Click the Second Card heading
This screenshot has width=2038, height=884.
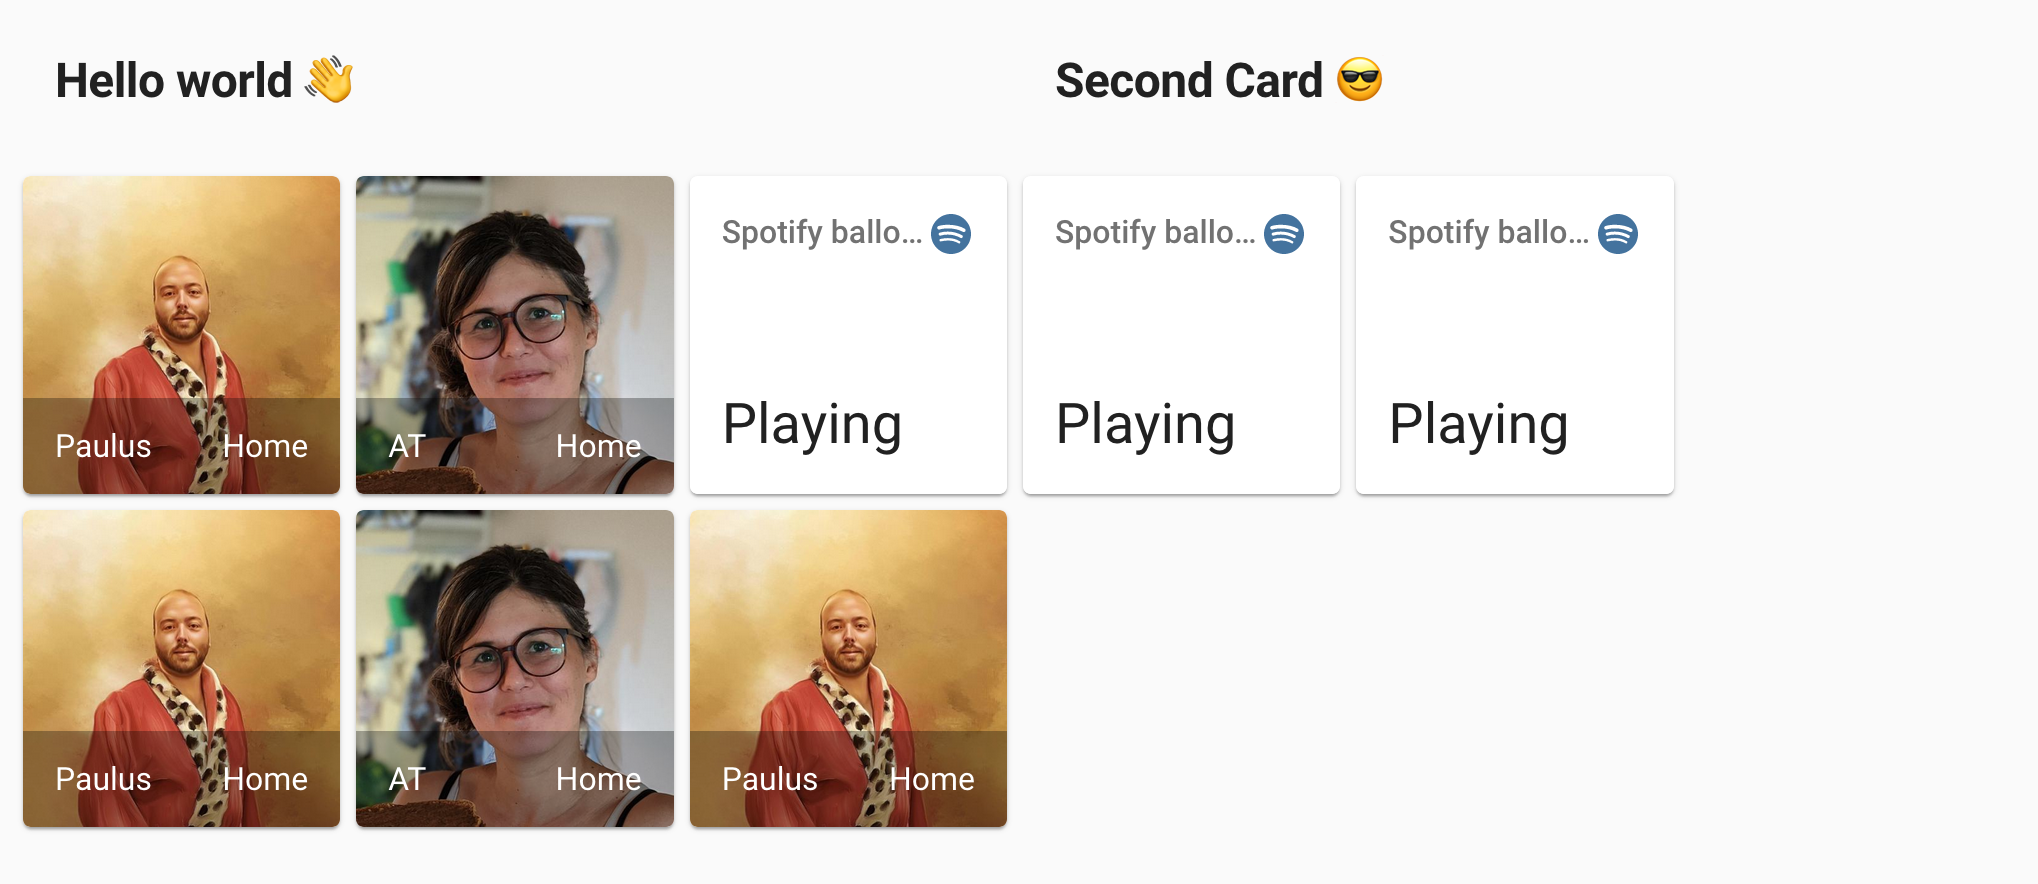pos(1189,81)
